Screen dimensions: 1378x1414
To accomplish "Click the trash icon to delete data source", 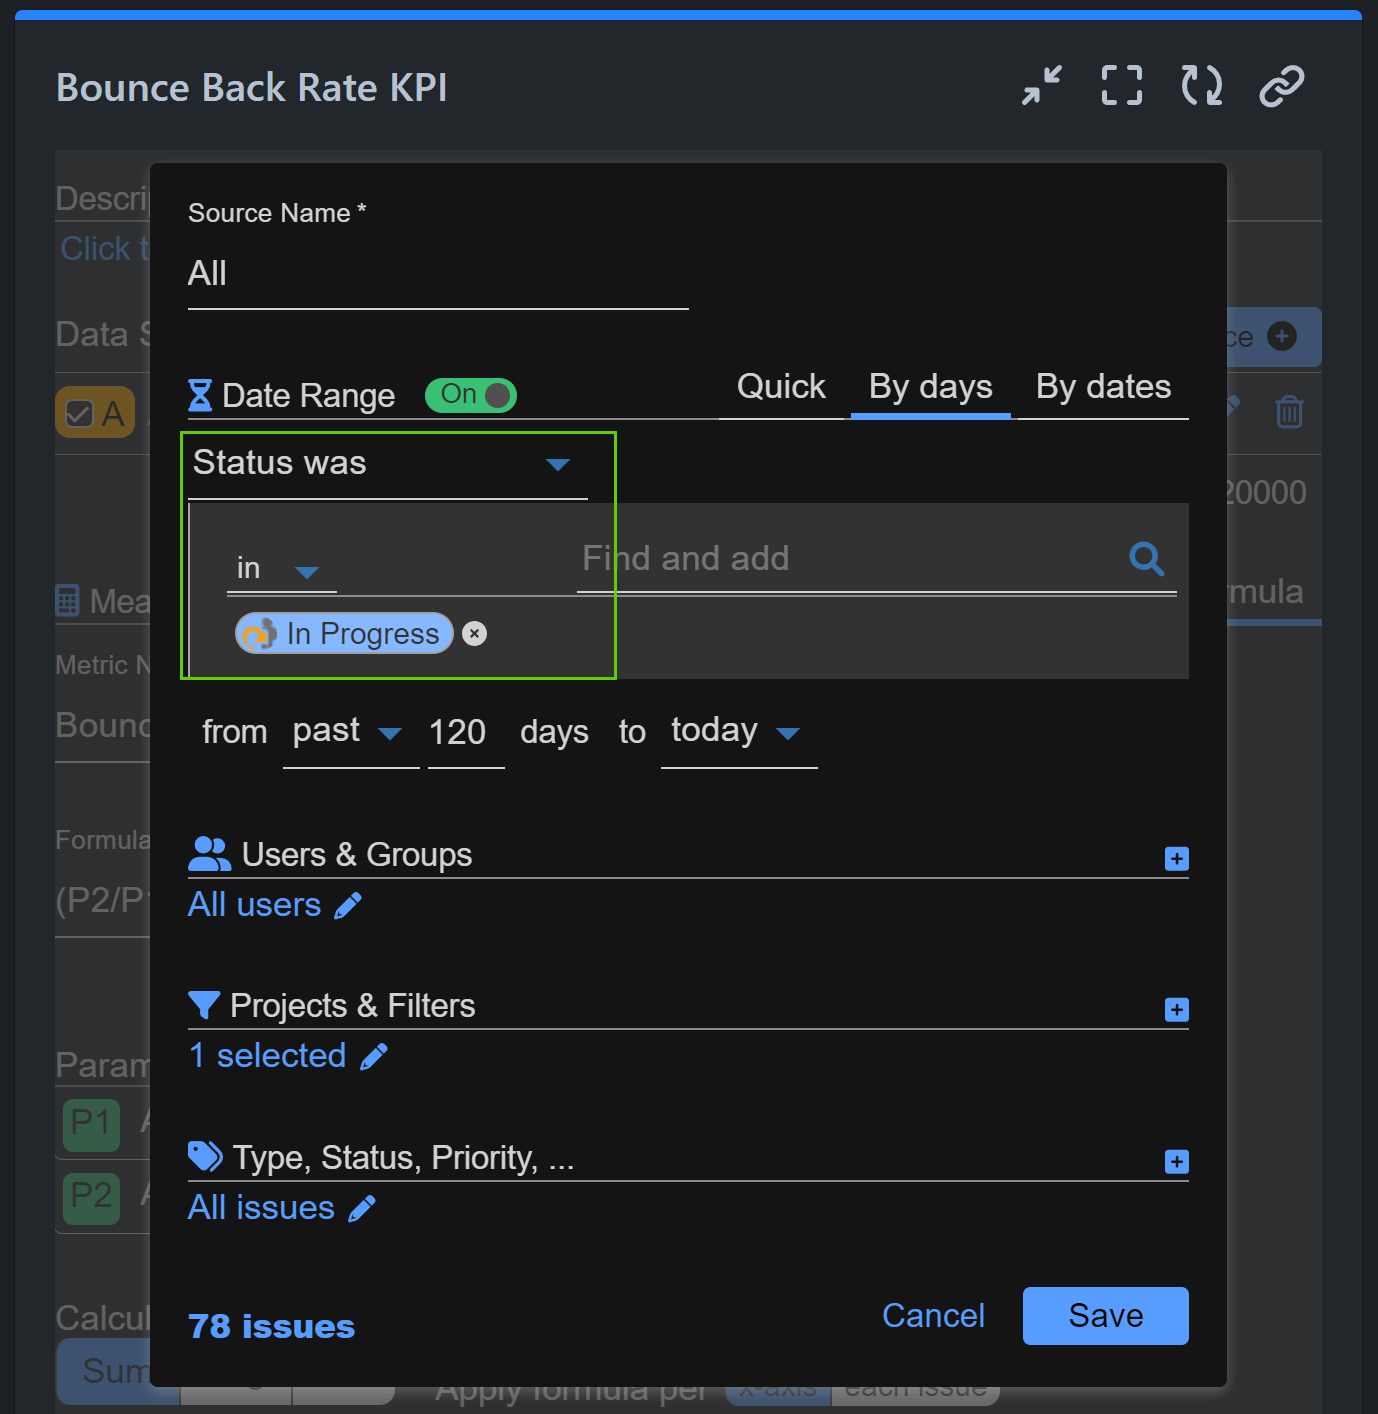I will click(1289, 411).
